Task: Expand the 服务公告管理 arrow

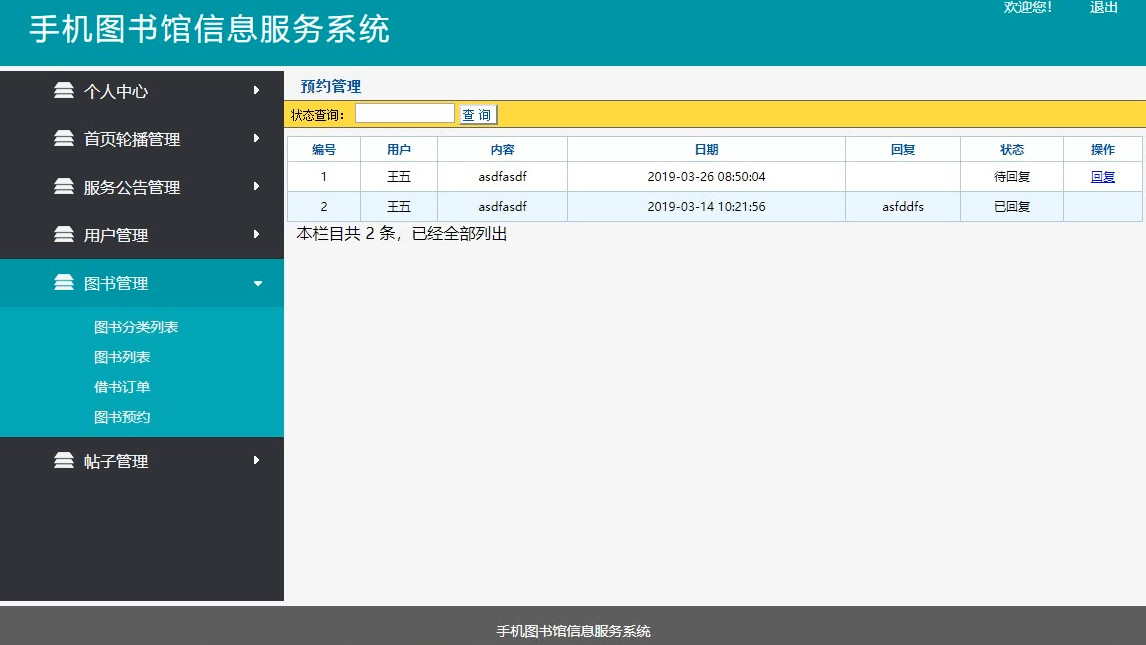Action: pos(257,186)
